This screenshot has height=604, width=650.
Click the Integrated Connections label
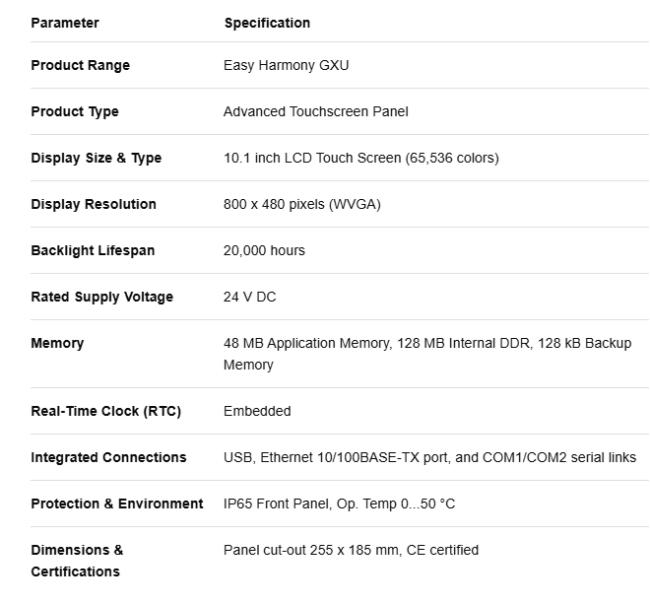coord(109,457)
